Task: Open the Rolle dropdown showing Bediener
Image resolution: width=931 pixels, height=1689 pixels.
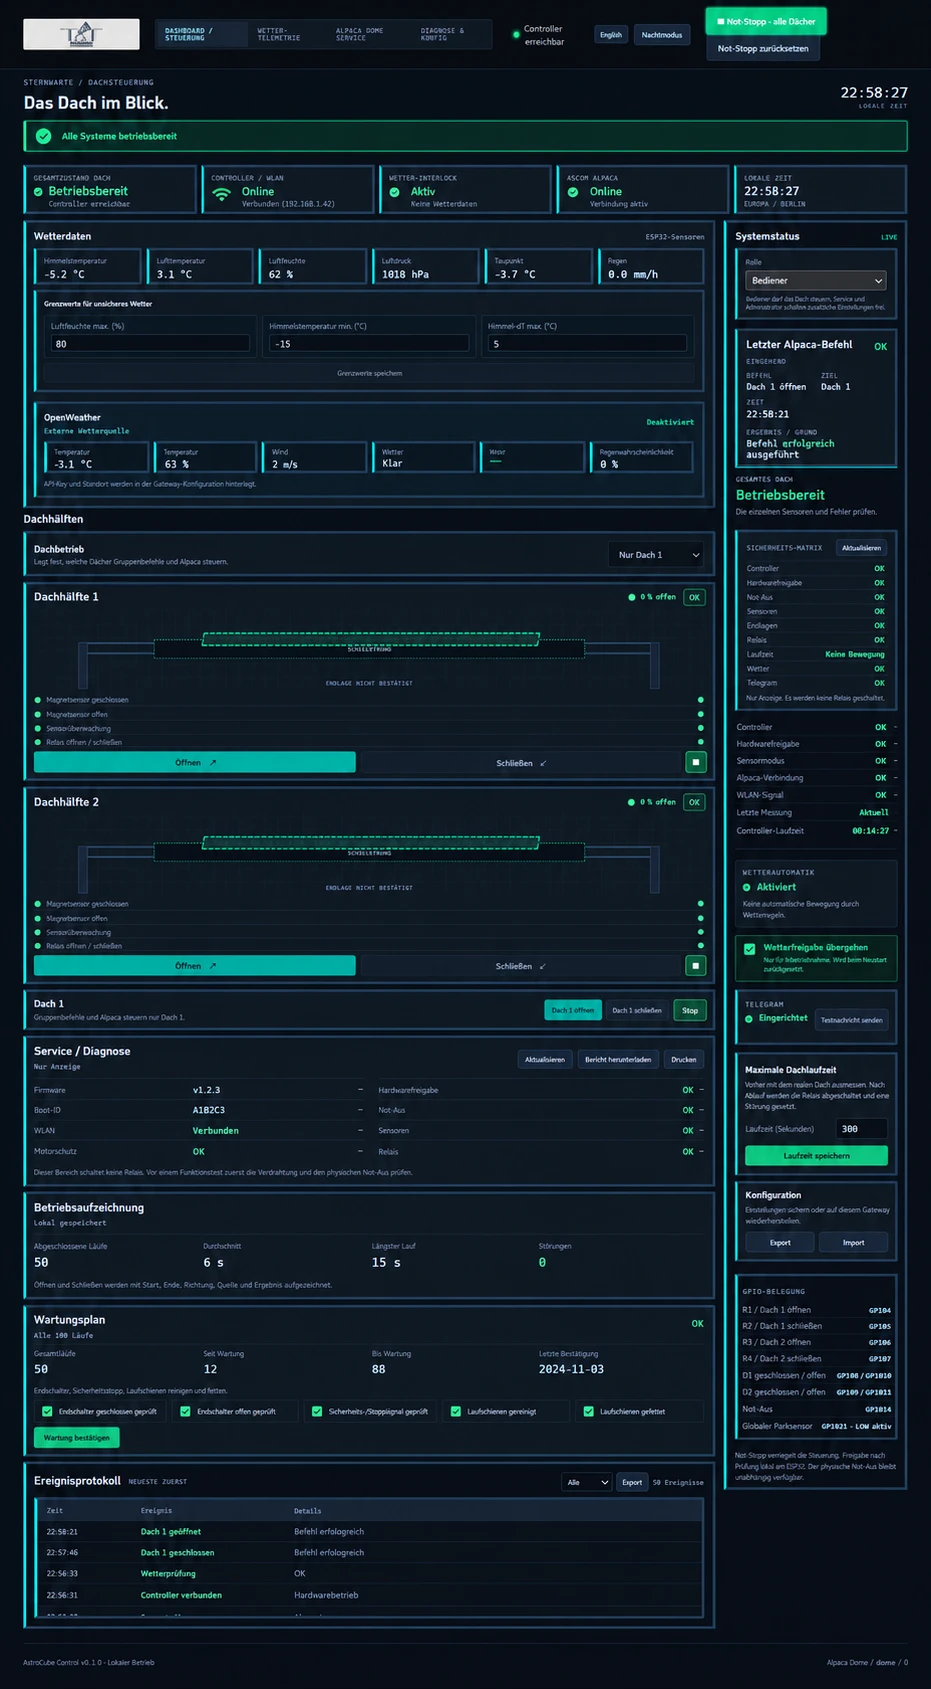Action: tap(815, 281)
